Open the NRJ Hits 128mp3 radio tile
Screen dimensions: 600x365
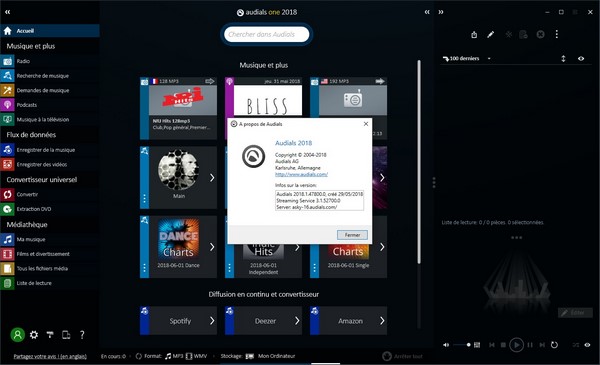pos(179,108)
